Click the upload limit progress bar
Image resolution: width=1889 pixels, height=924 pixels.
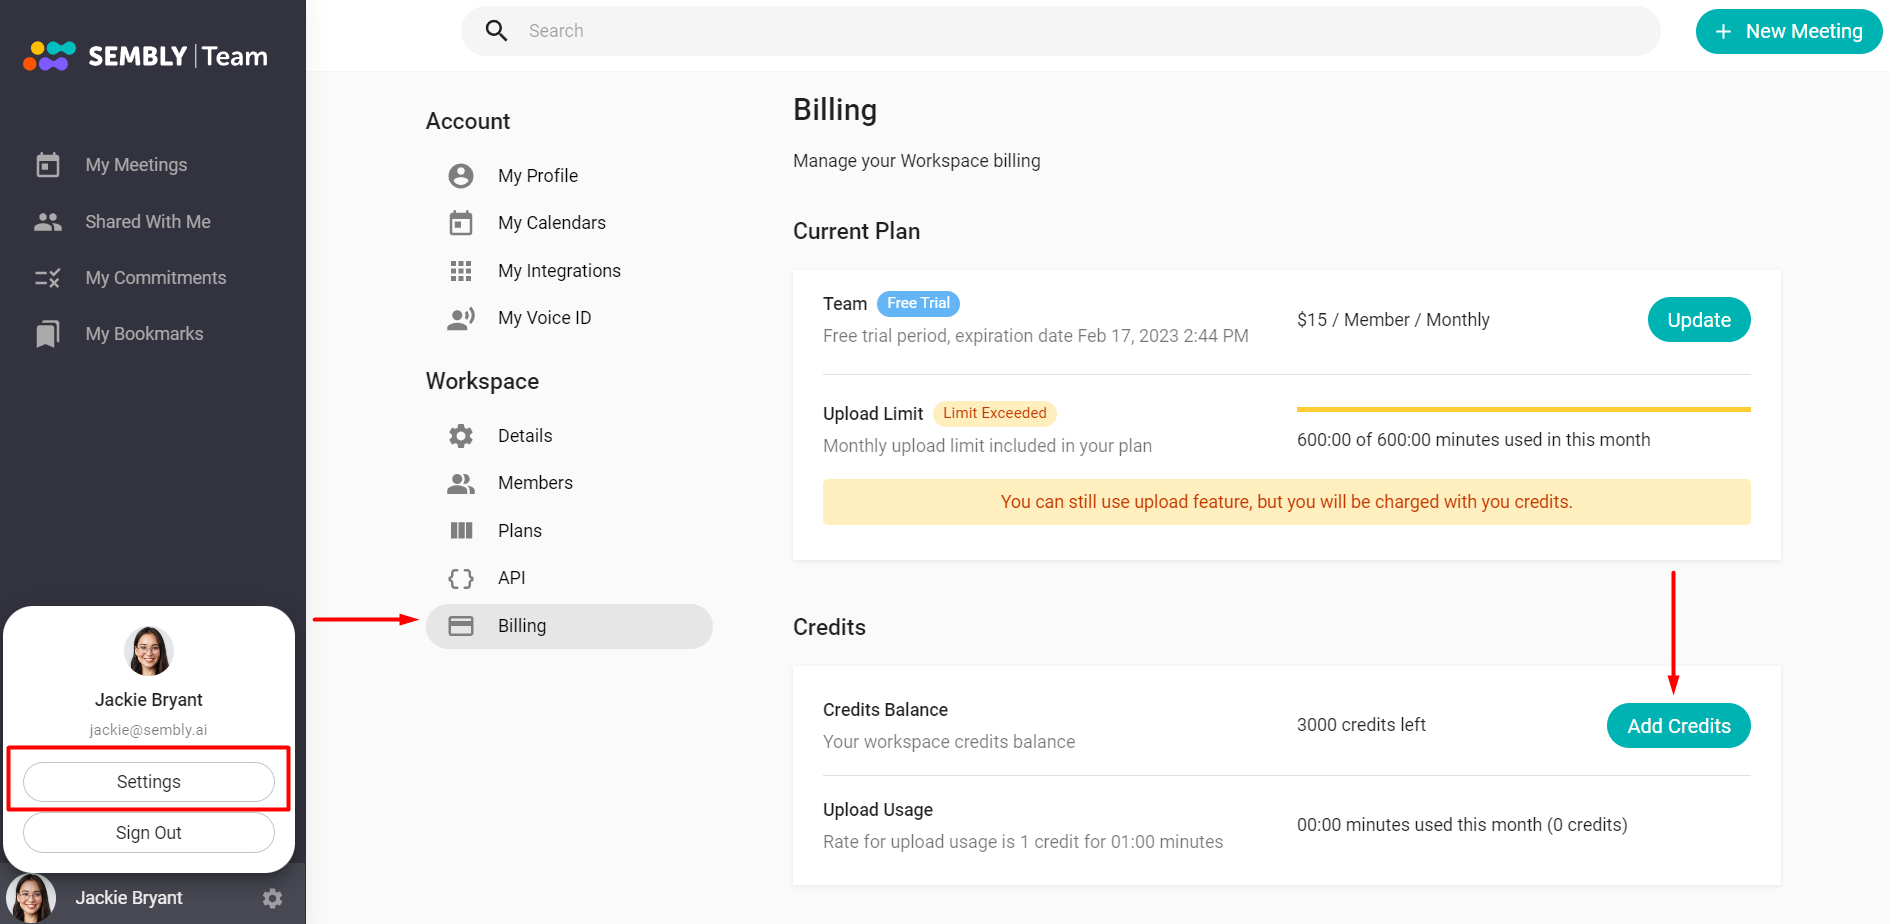(1524, 410)
